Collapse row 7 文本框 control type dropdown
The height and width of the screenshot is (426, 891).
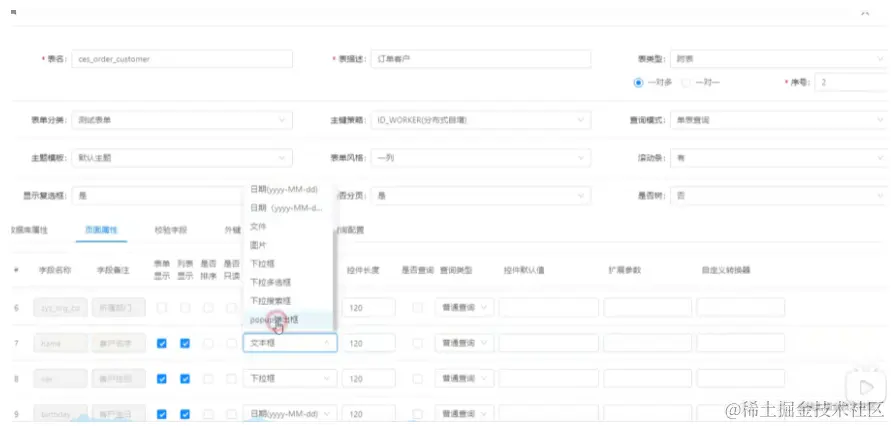(x=290, y=343)
